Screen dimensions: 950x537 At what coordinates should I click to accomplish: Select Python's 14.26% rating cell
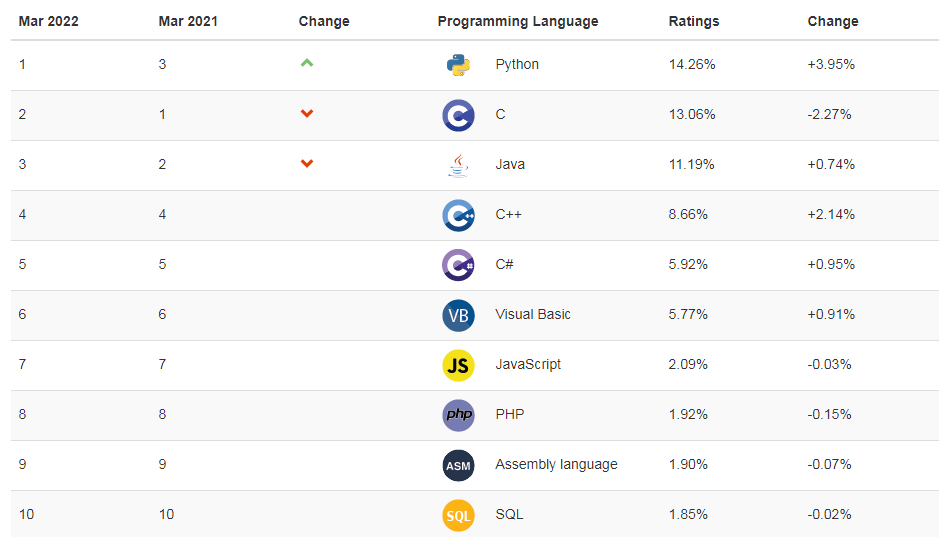(692, 64)
